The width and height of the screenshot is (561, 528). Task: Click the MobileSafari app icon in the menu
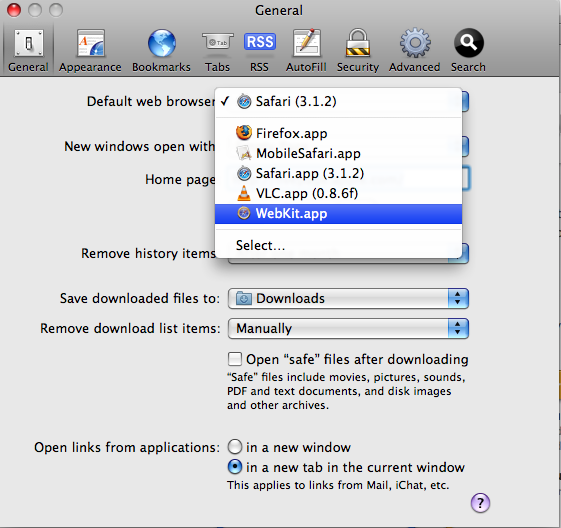point(244,153)
